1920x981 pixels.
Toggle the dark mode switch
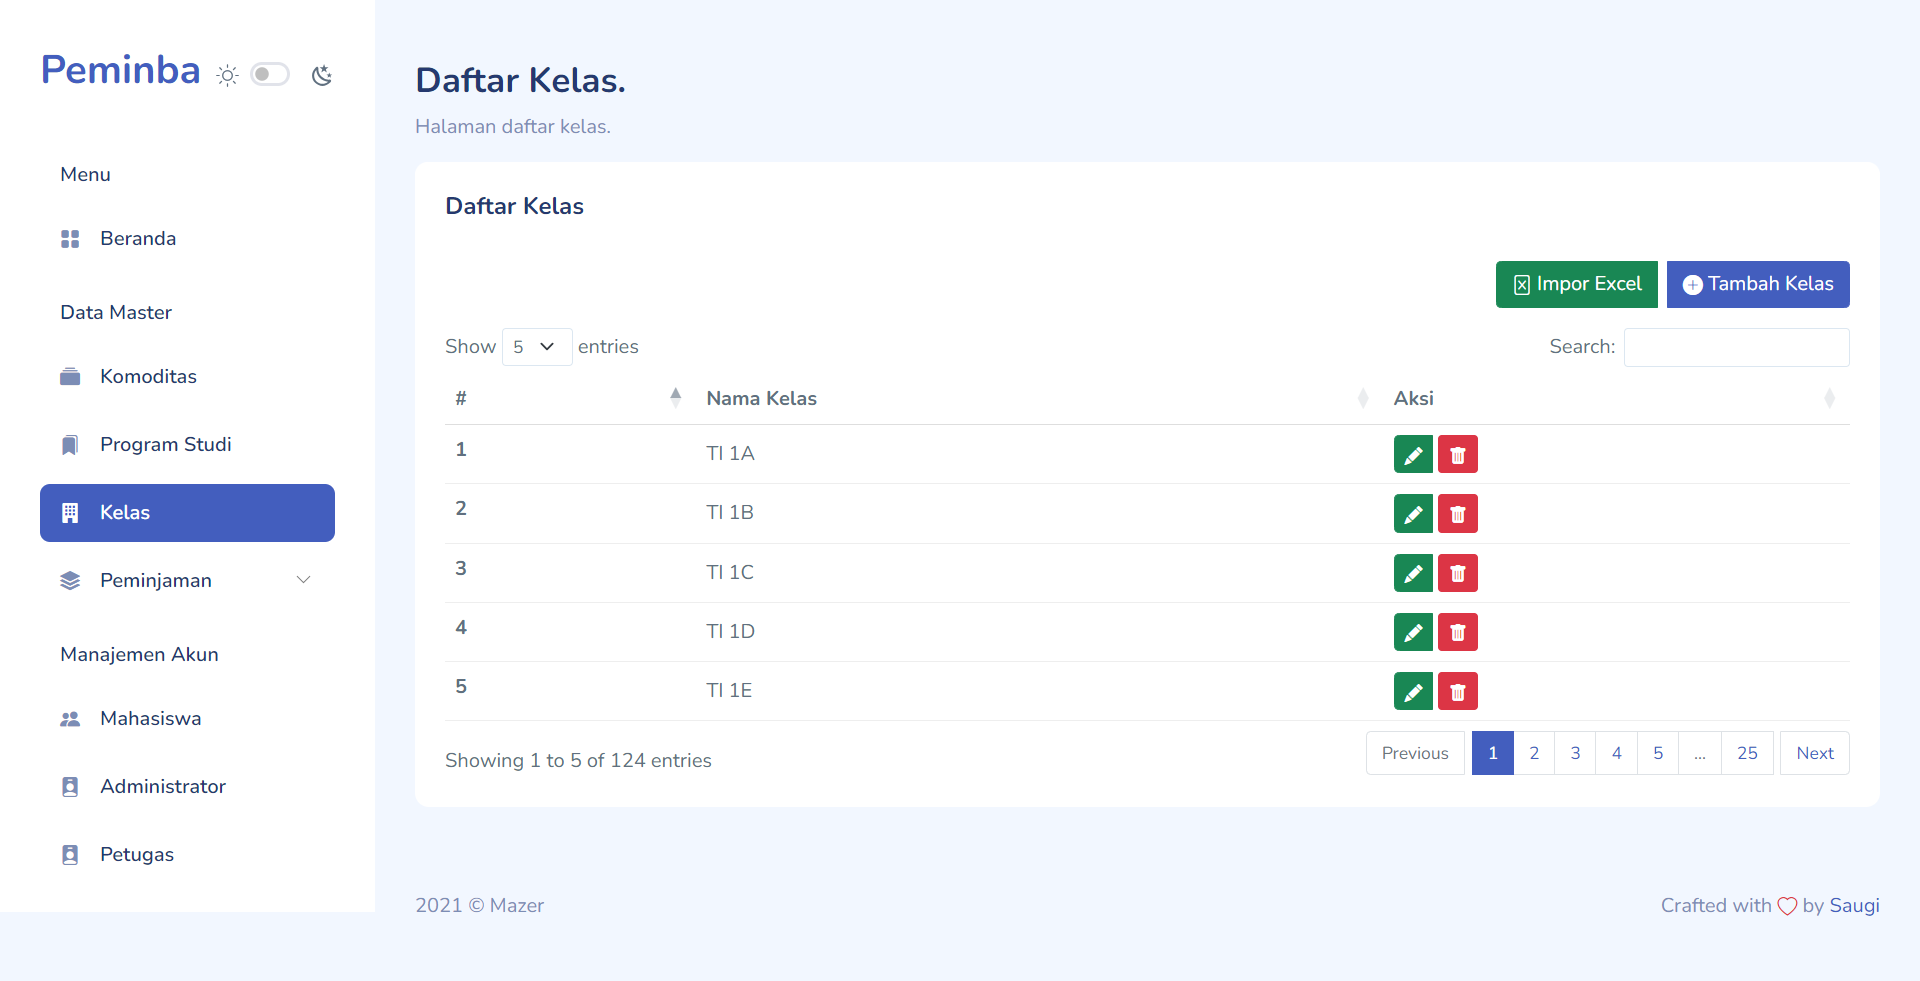pyautogui.click(x=270, y=74)
